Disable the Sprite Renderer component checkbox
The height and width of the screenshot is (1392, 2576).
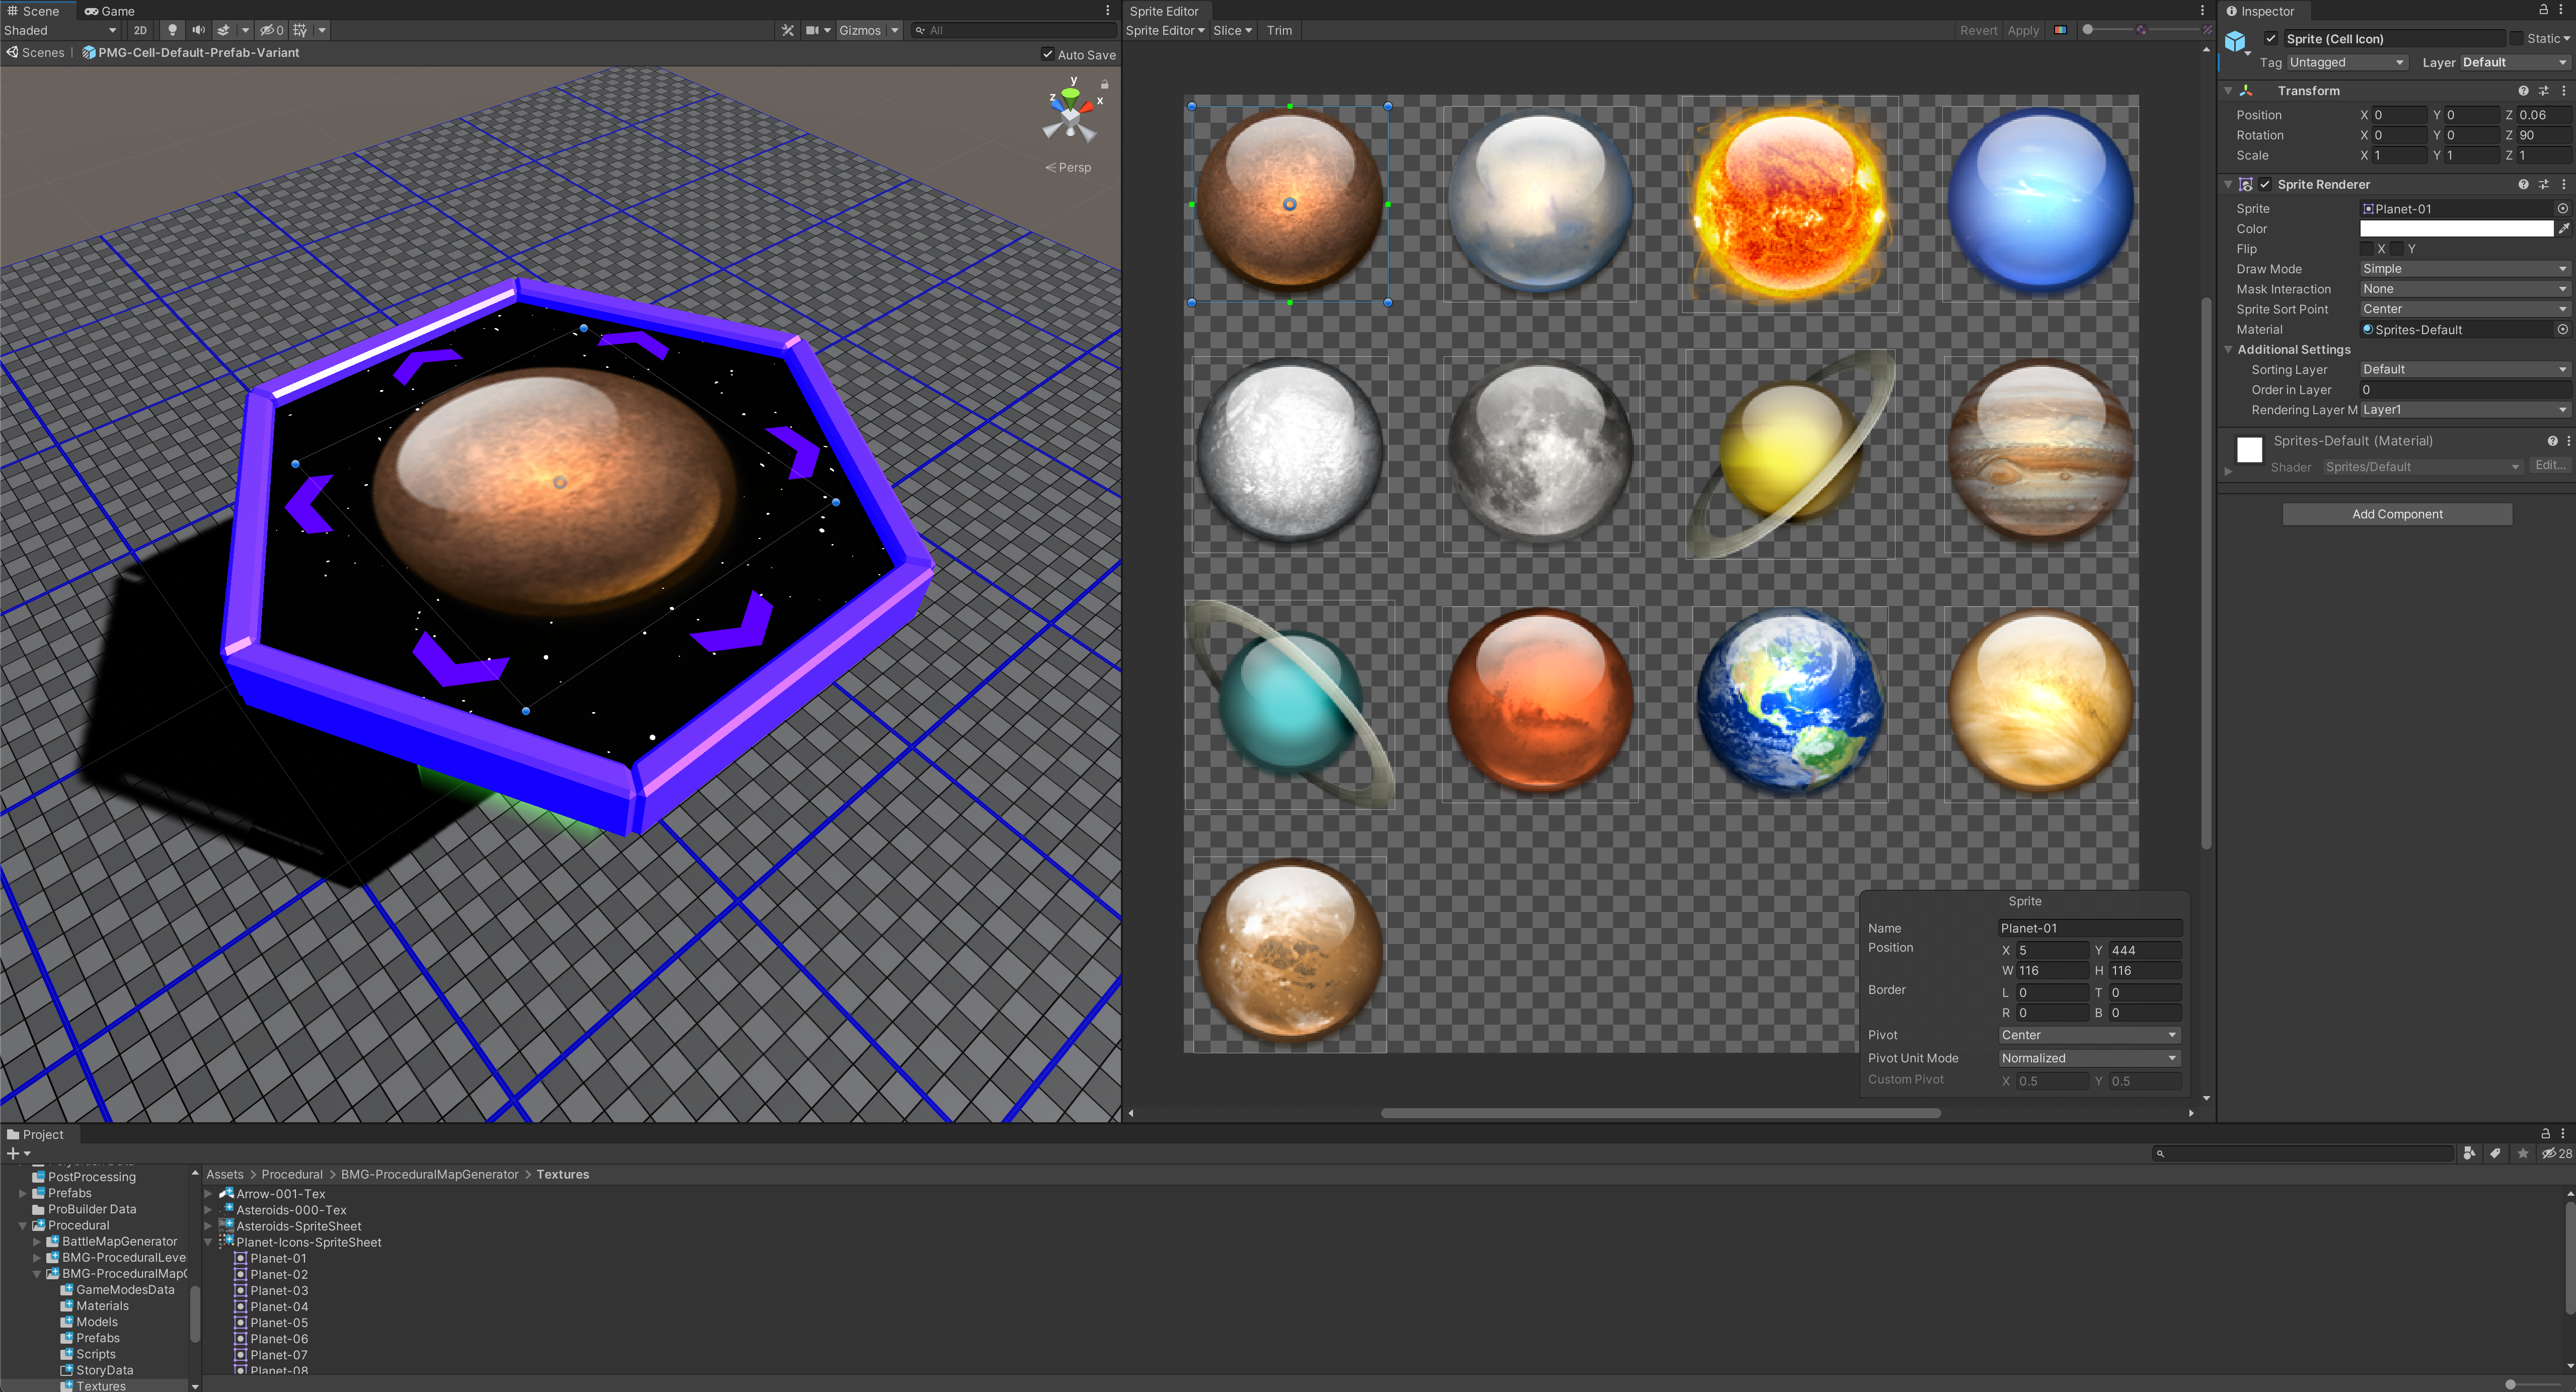point(2265,184)
